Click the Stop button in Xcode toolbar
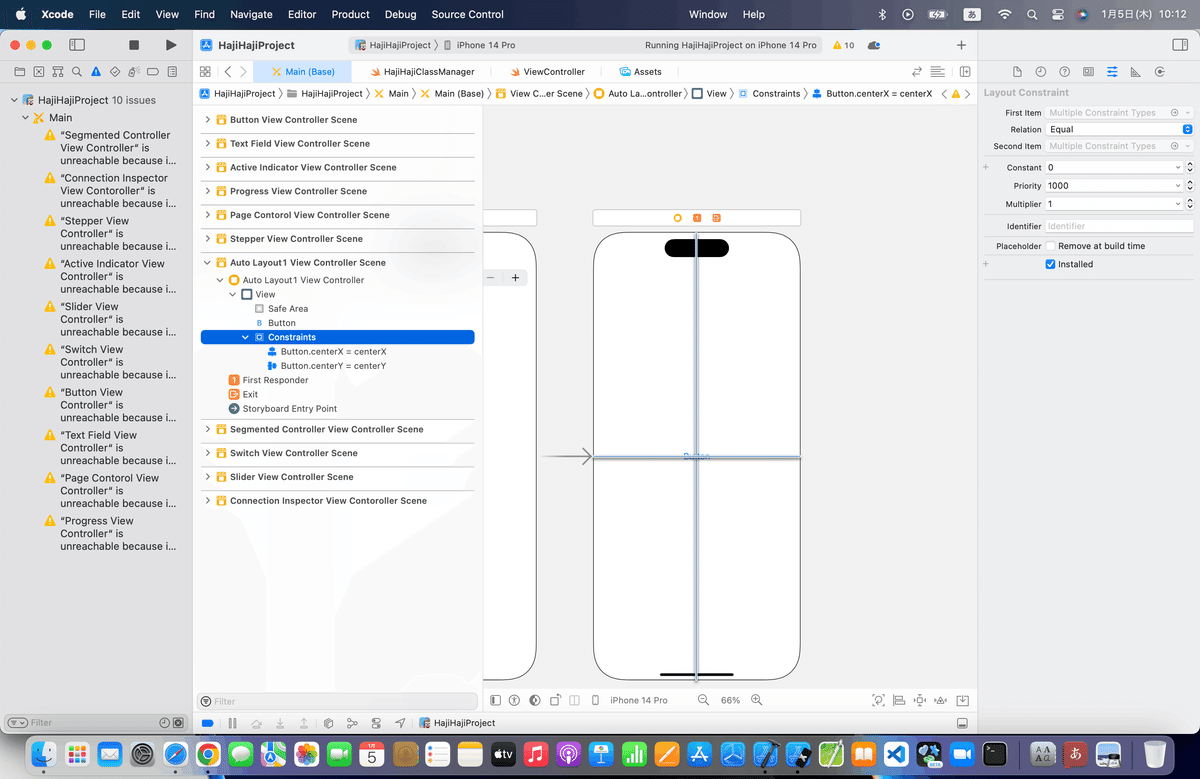The width and height of the screenshot is (1200, 779). point(134,45)
